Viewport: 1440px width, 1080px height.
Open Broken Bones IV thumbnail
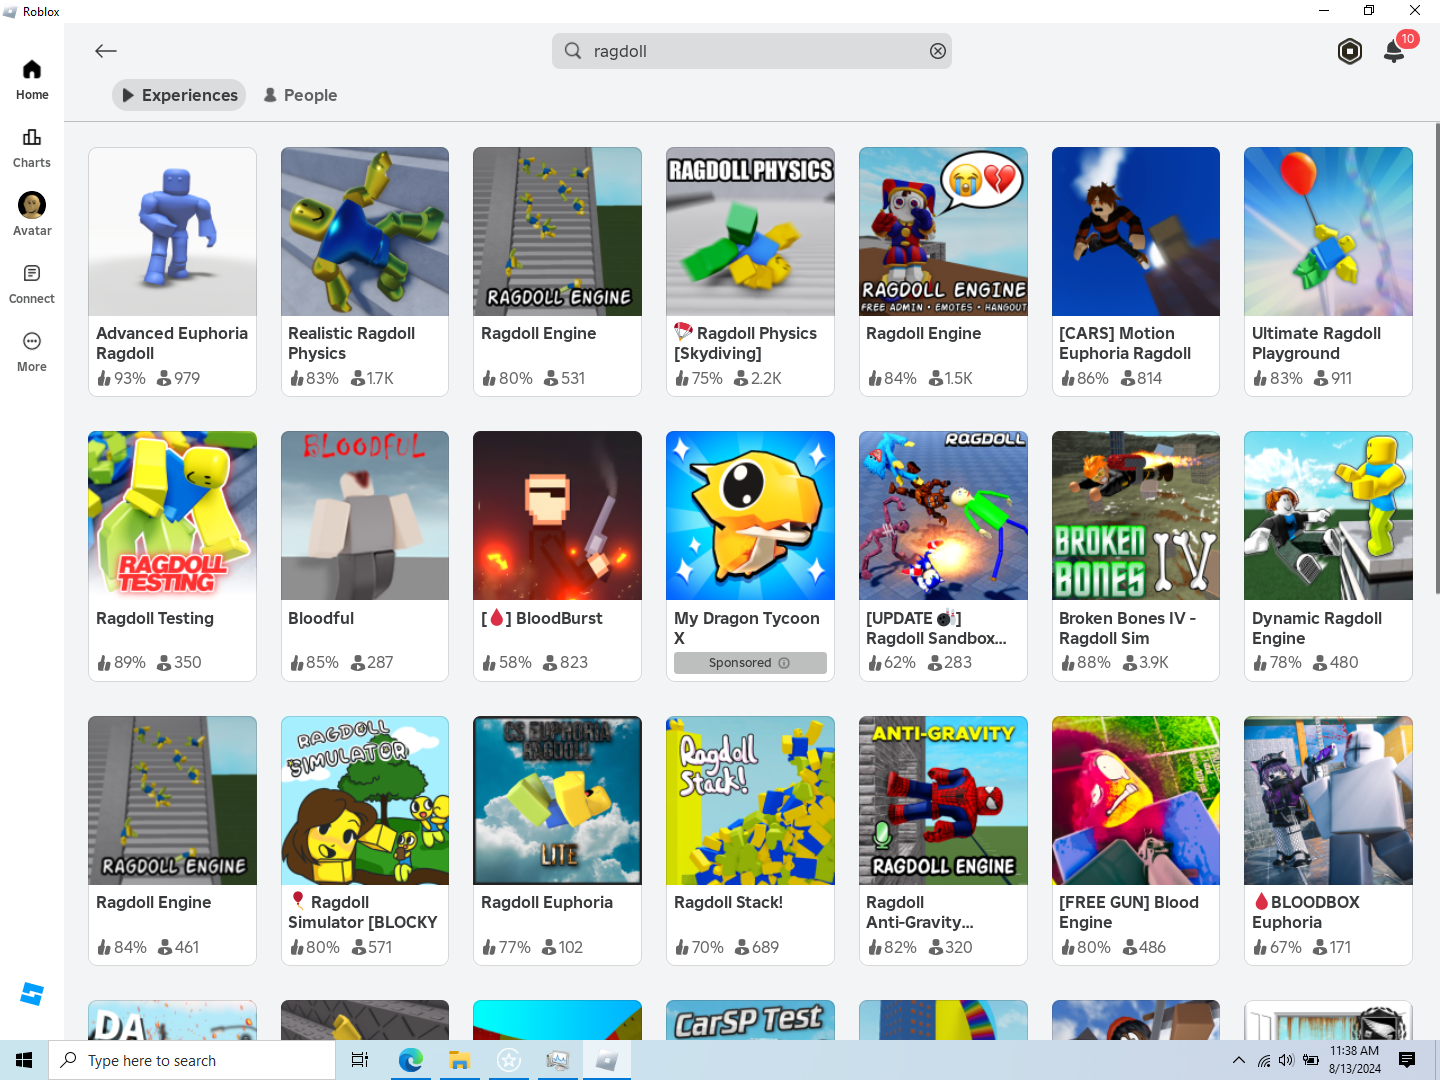point(1136,516)
